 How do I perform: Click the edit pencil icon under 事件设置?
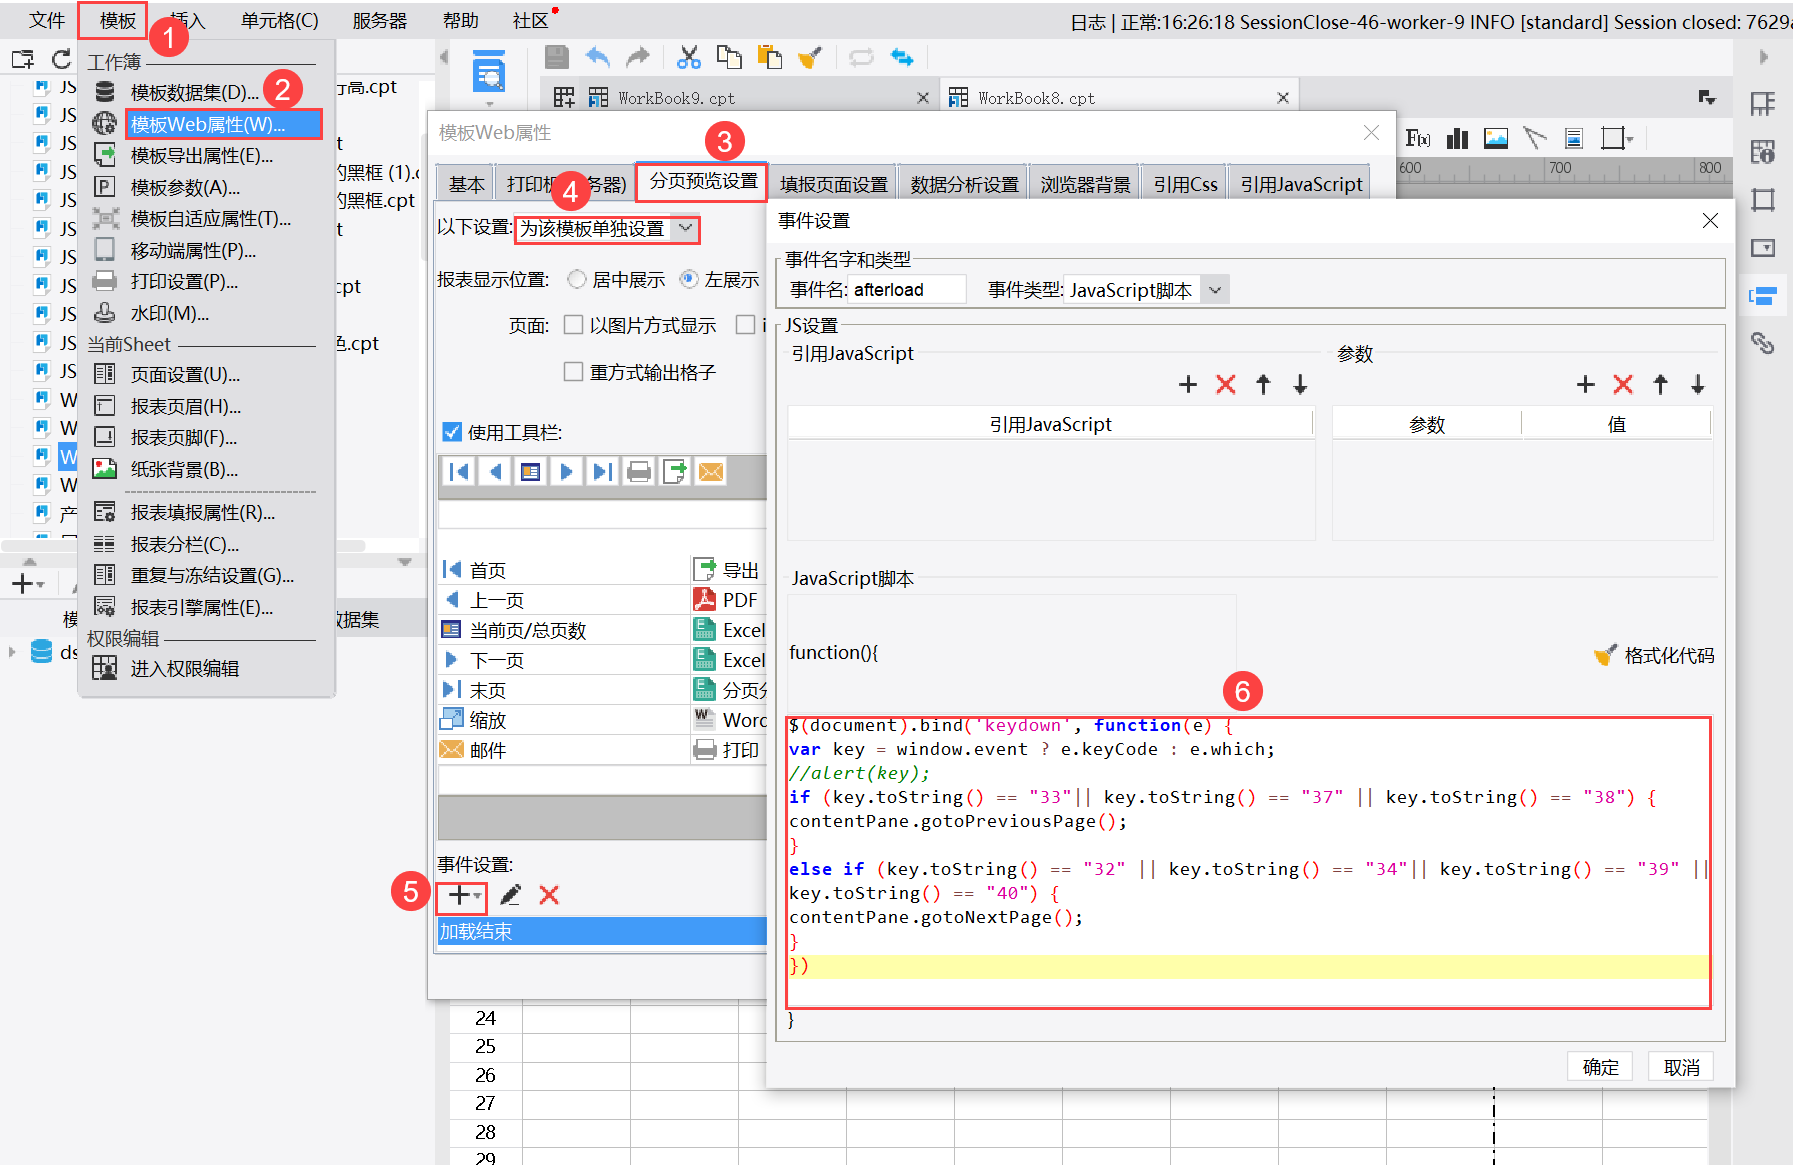(510, 895)
